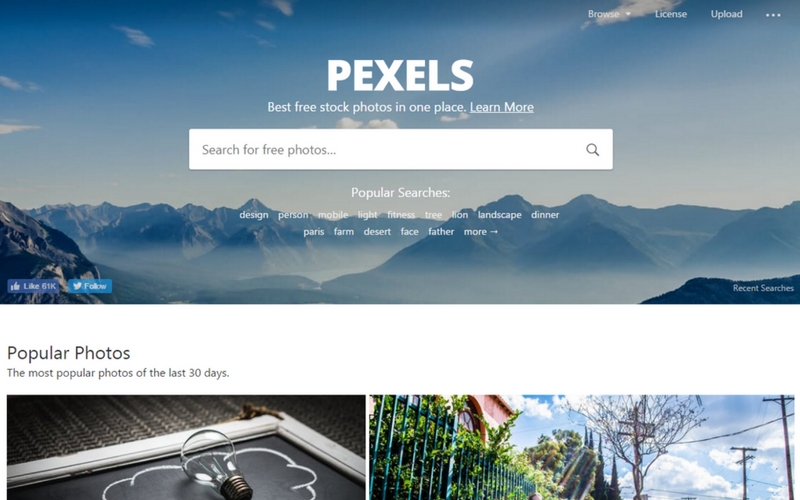Focus the Search for free photos field
800x500 pixels.
(401, 149)
